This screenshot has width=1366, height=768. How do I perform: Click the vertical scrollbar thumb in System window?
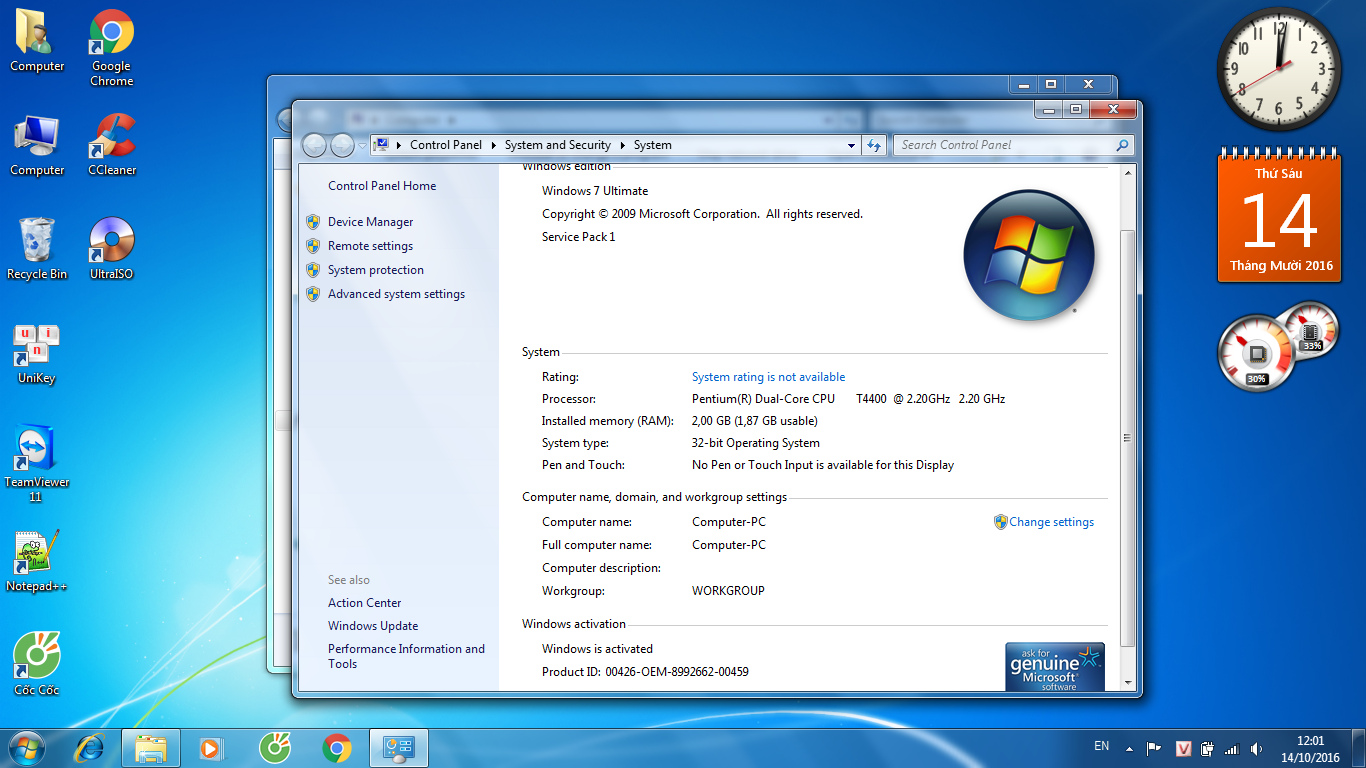[1128, 437]
